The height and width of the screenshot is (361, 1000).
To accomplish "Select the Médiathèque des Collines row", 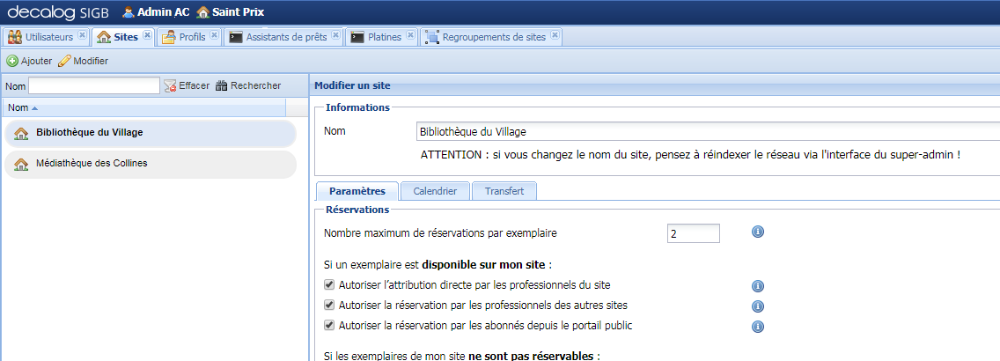I will [x=150, y=164].
